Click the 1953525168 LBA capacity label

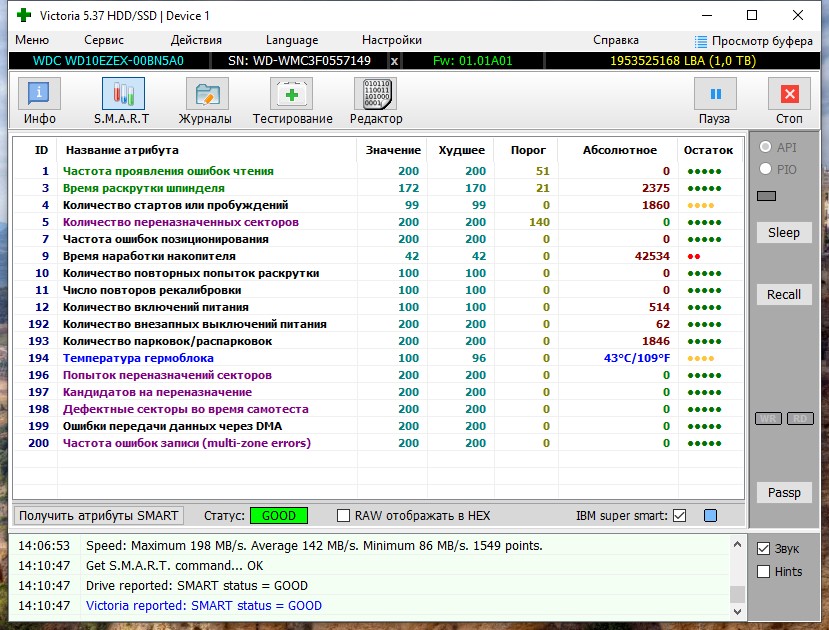point(683,61)
